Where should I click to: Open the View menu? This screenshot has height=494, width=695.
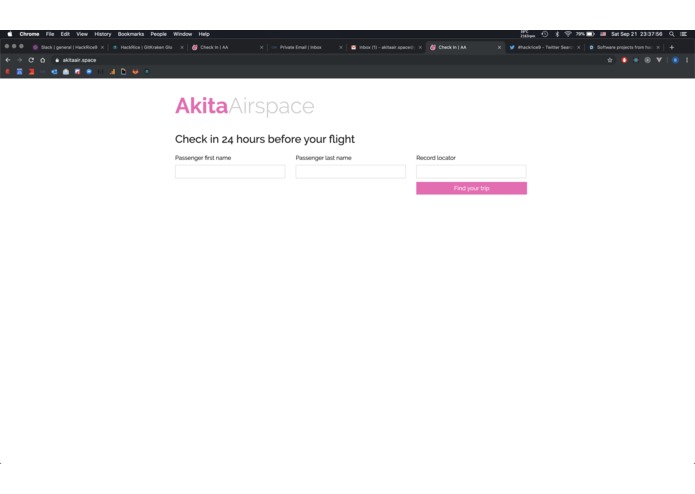82,34
